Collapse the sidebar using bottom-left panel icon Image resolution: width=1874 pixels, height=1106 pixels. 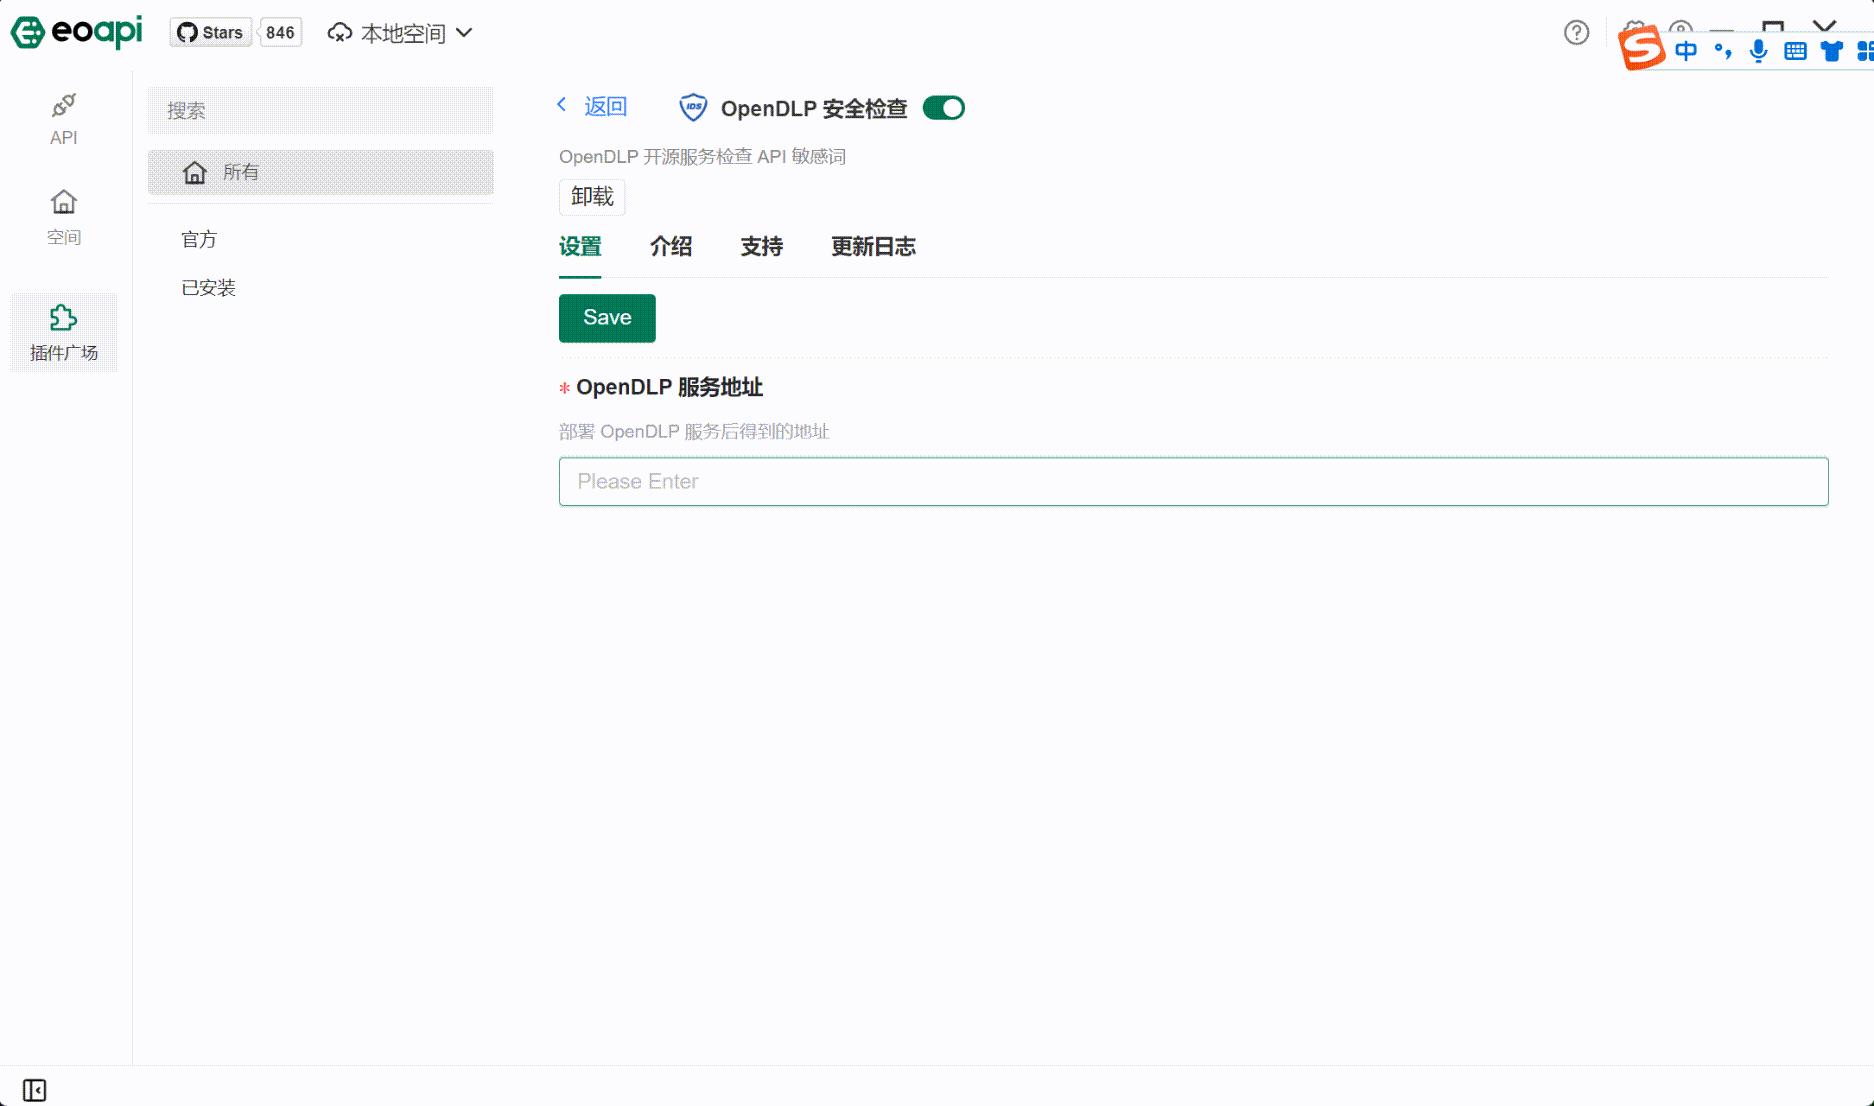36,1089
